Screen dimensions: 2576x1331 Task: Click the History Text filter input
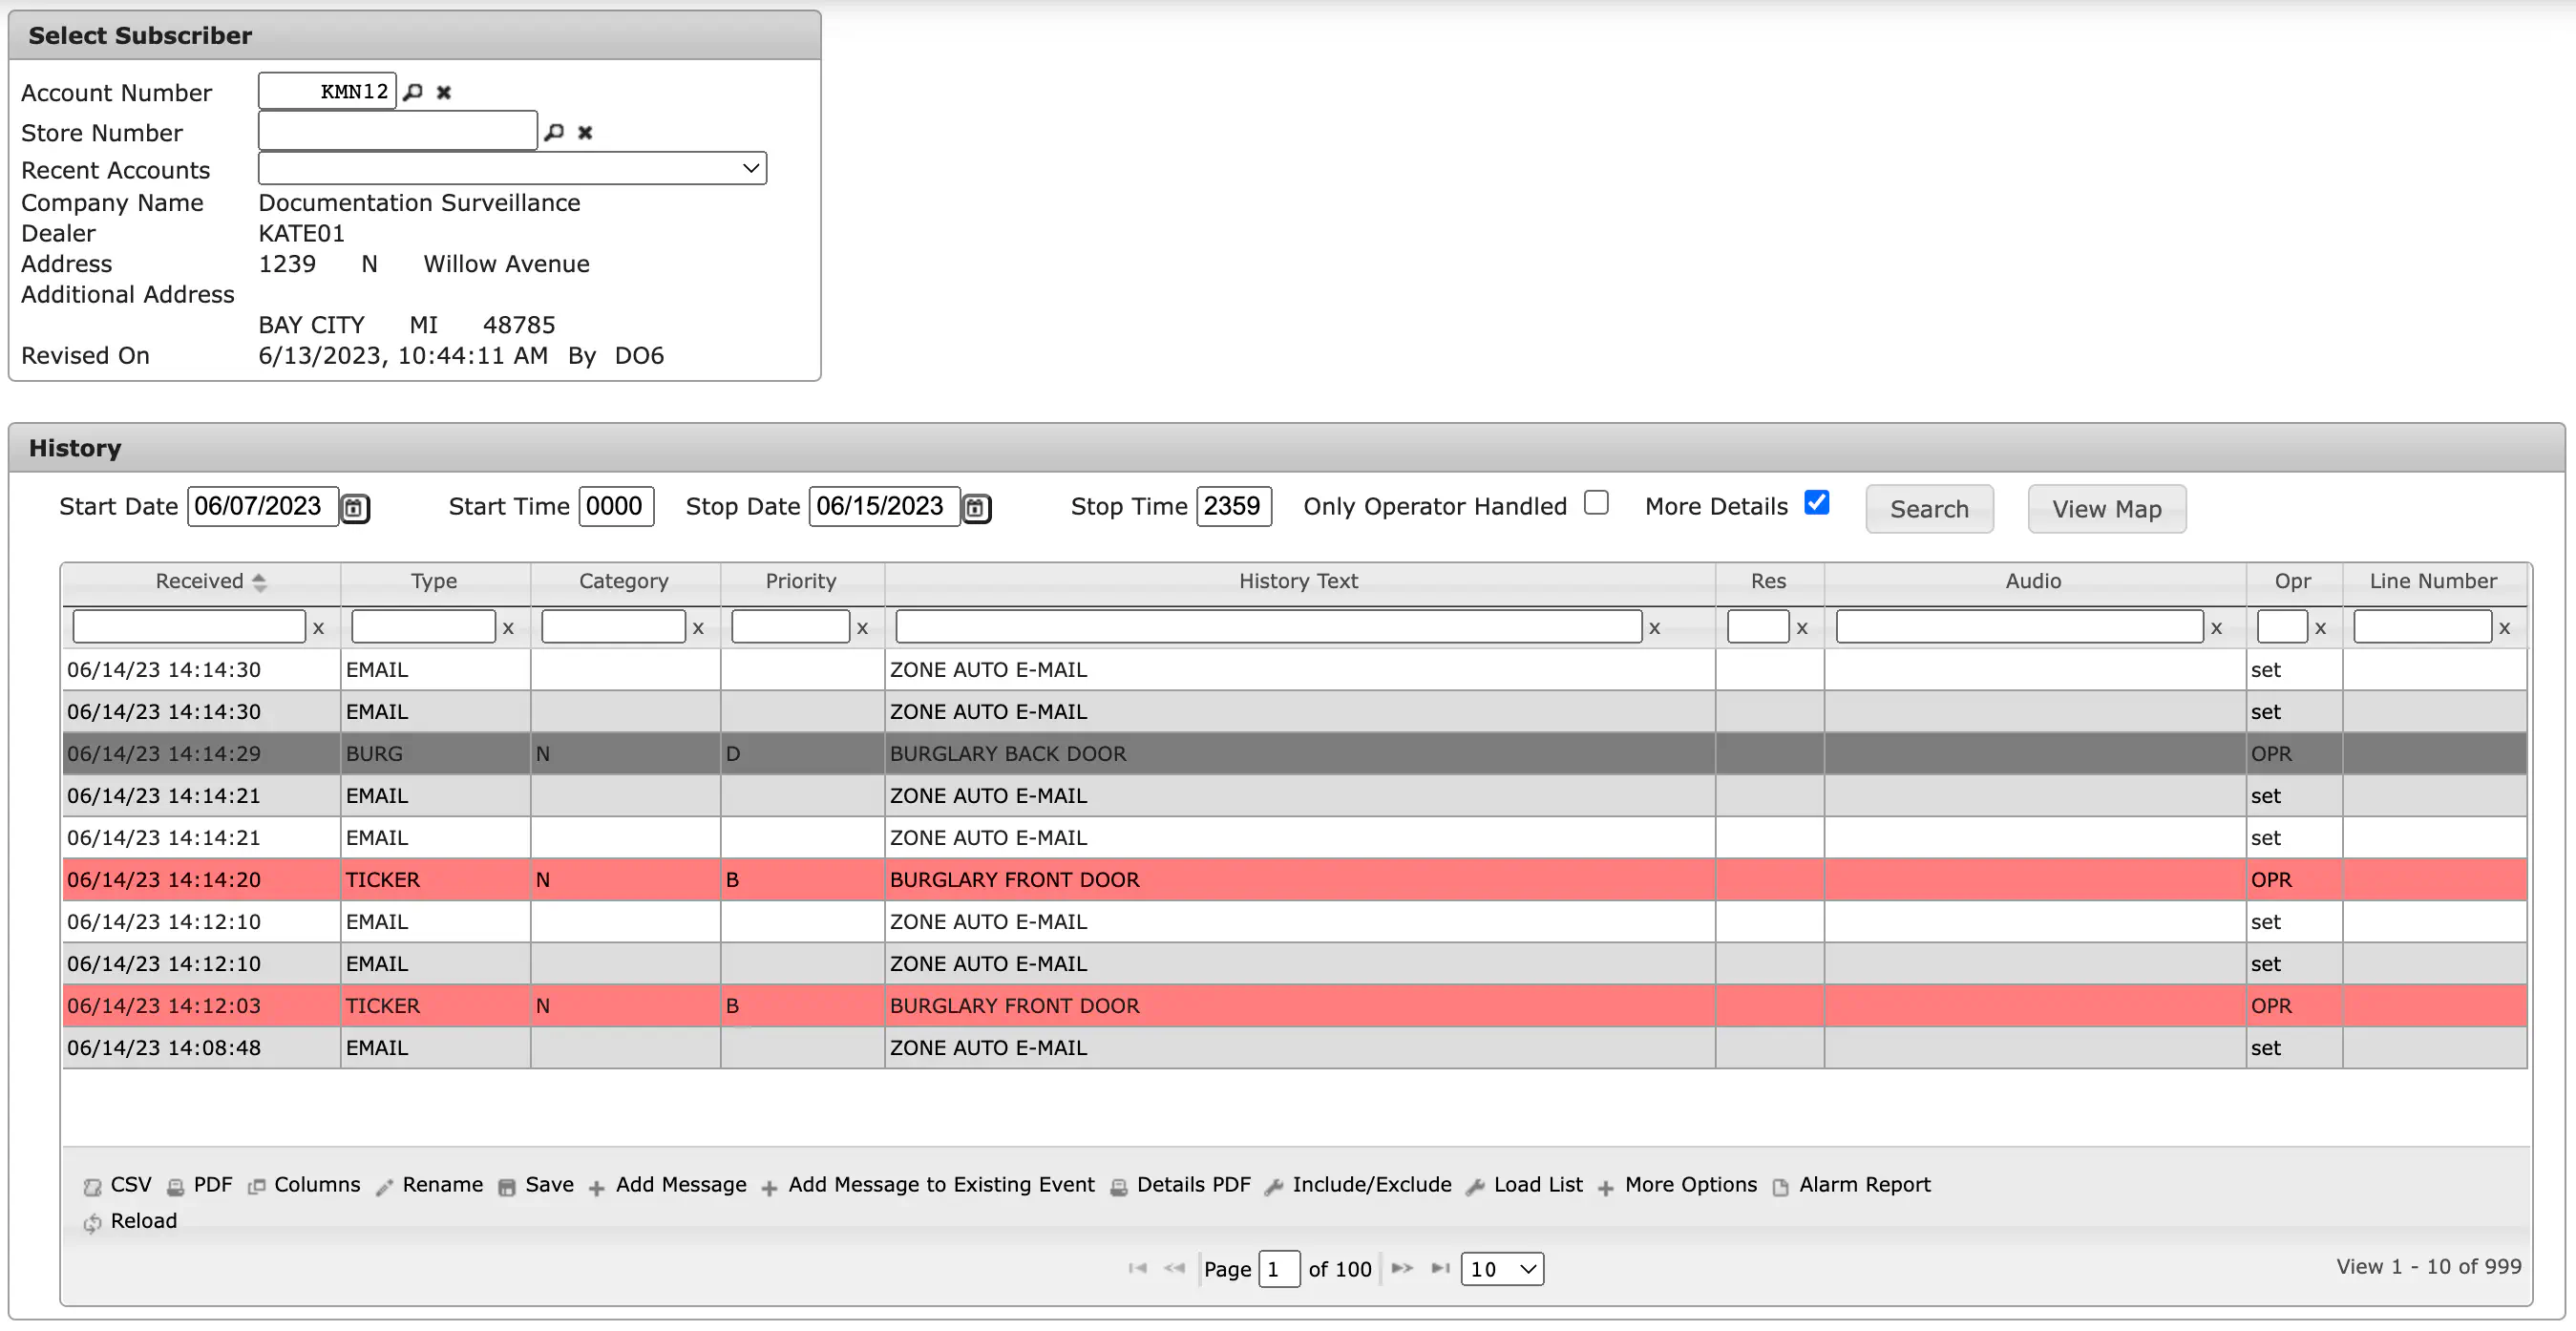[x=1268, y=627]
